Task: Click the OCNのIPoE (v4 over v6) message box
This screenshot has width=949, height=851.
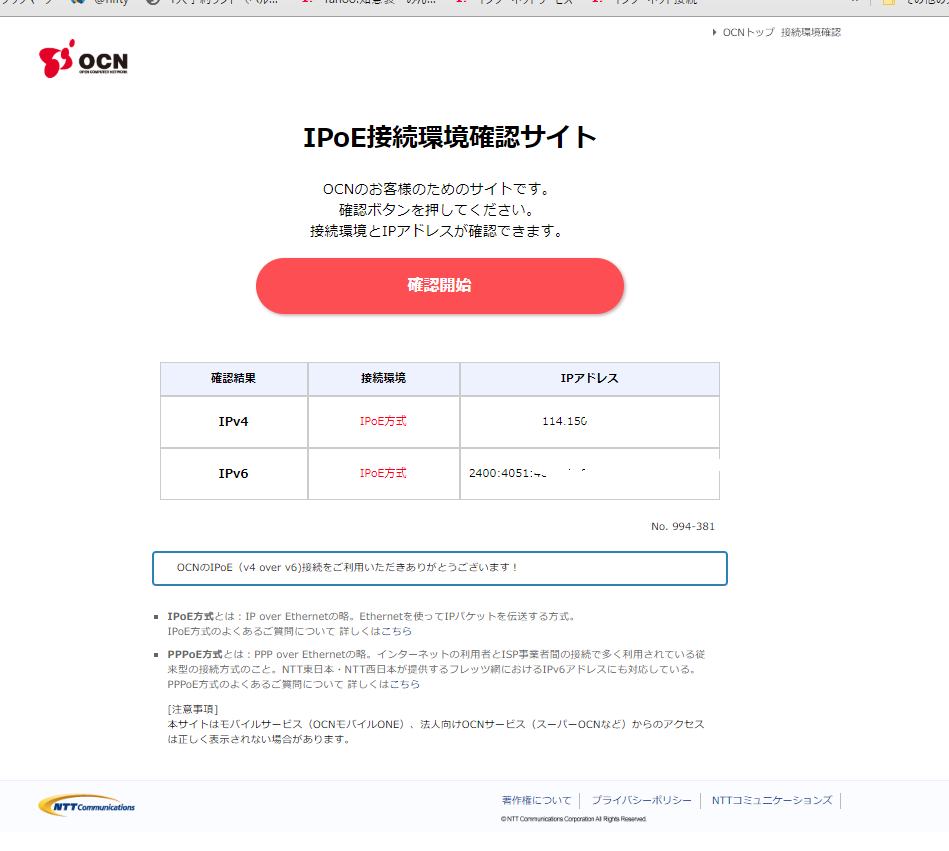Action: tap(440, 568)
